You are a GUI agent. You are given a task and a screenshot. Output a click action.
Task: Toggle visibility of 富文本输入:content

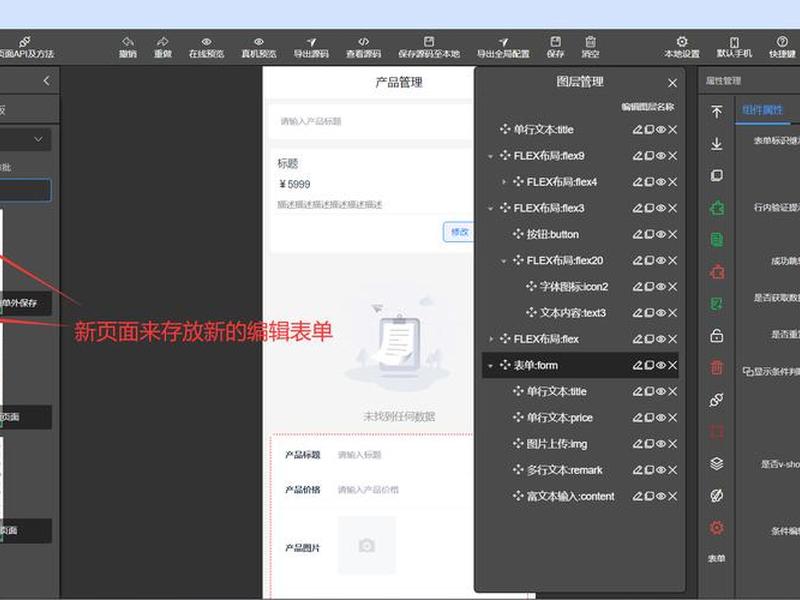click(x=661, y=496)
